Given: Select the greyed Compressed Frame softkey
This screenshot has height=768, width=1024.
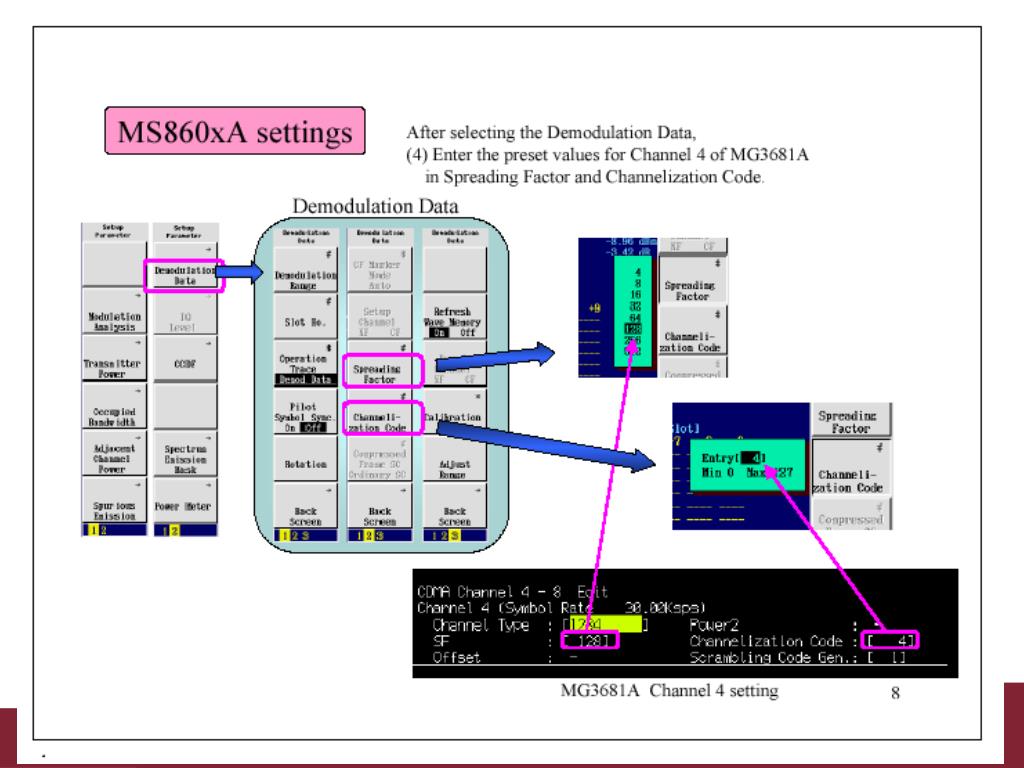Looking at the screenshot, I should [379, 458].
